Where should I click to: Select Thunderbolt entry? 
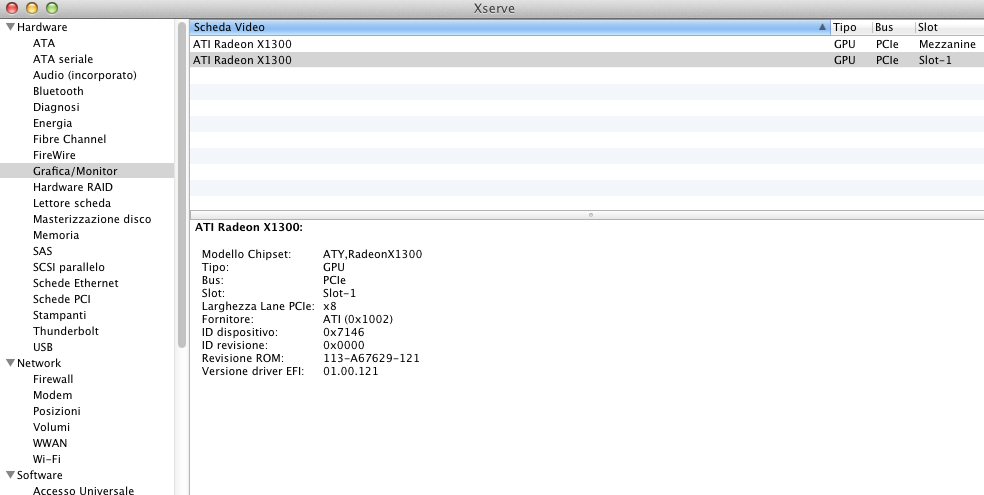(x=66, y=331)
